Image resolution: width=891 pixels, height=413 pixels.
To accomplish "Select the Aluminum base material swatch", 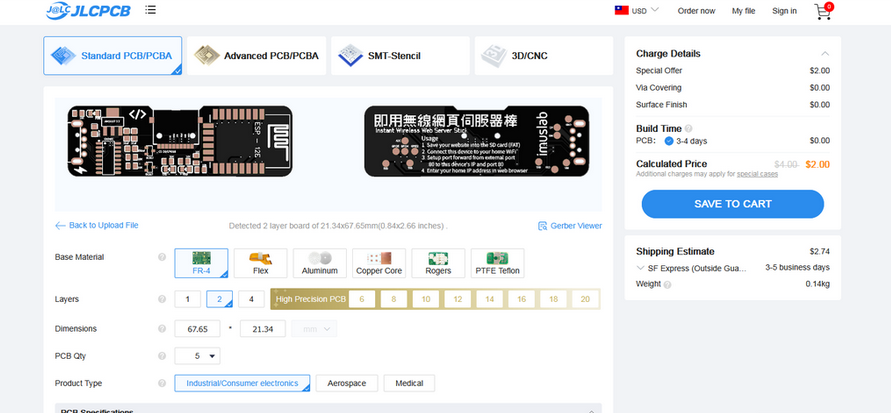I will [319, 263].
